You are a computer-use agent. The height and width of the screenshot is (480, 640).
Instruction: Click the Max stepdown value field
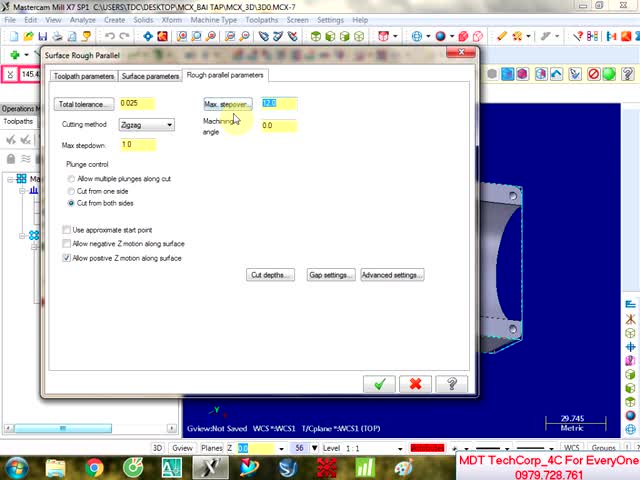[x=138, y=144]
